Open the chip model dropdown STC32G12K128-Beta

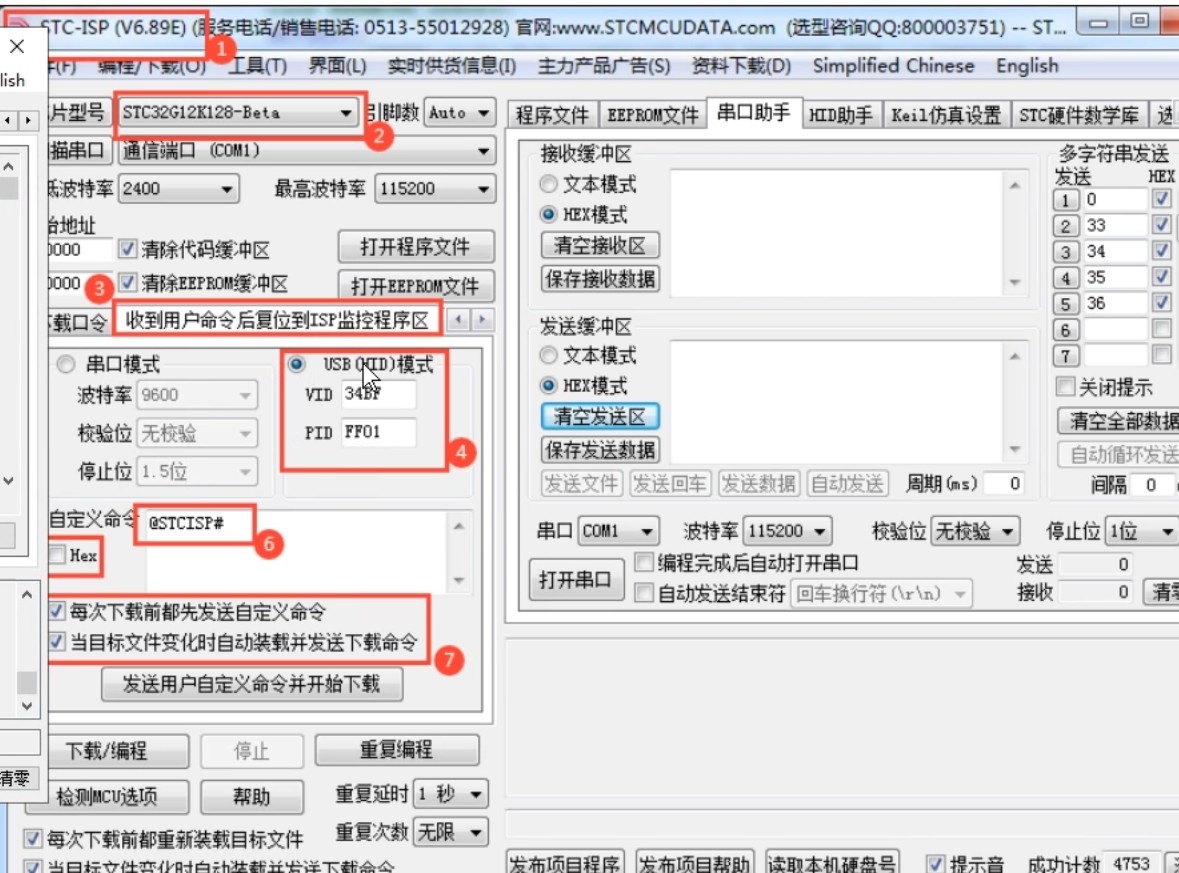(x=238, y=113)
